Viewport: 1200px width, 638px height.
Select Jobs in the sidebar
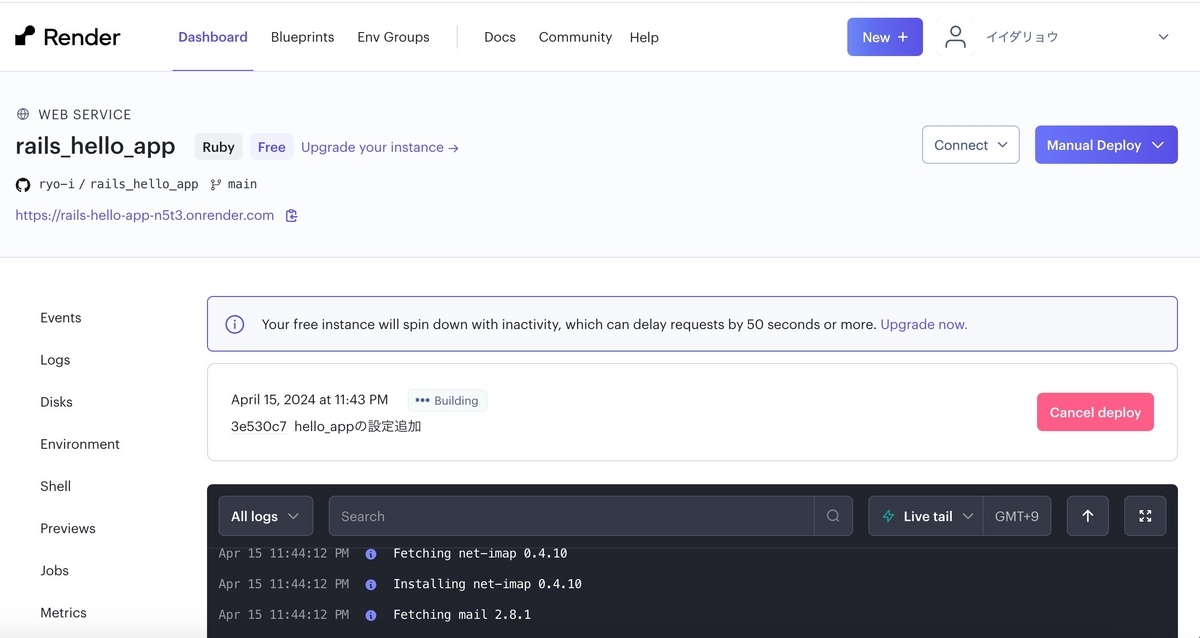pos(54,570)
